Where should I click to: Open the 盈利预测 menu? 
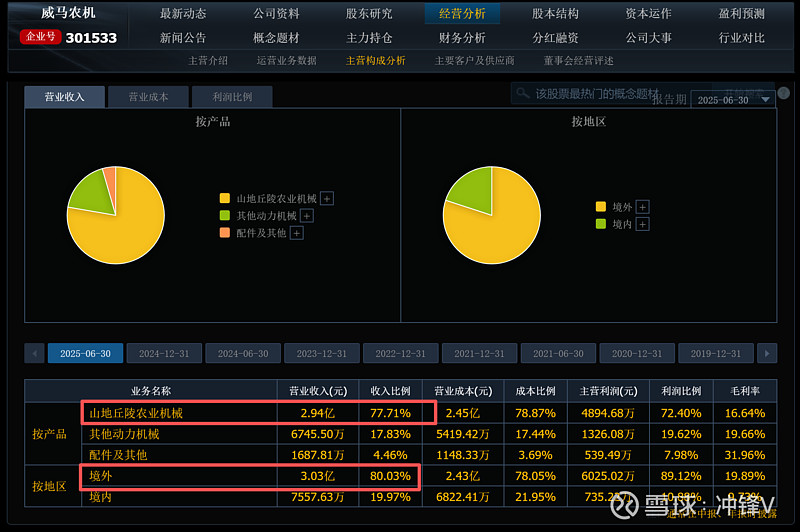click(x=742, y=14)
